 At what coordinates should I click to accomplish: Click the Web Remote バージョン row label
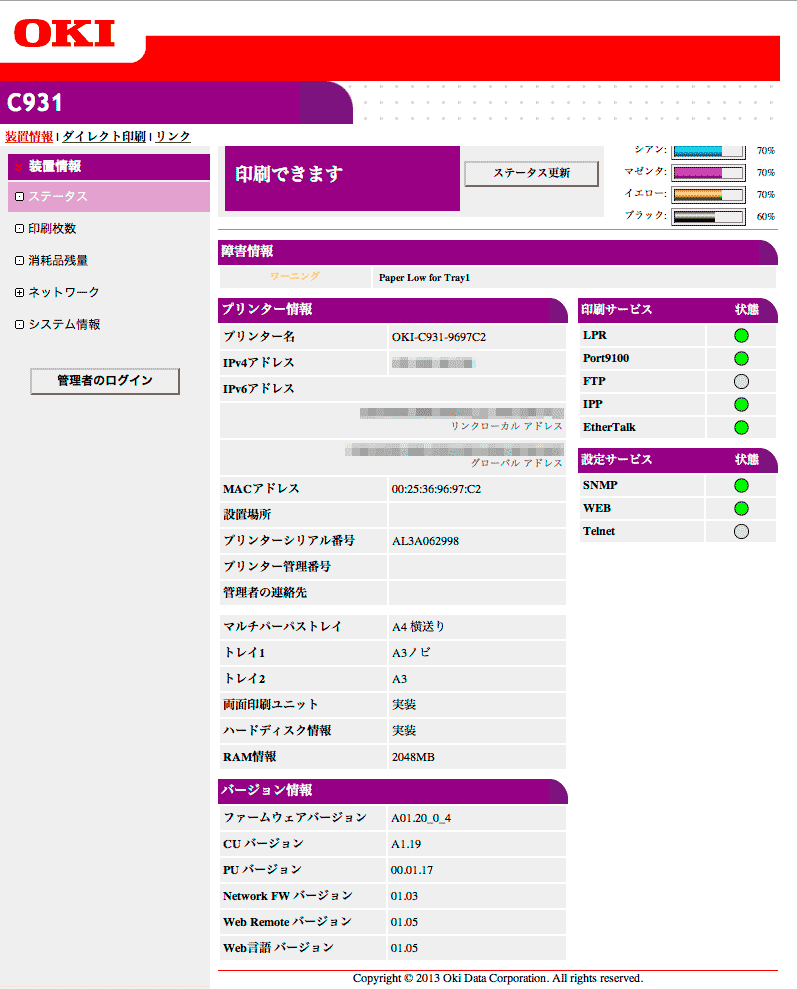pos(288,922)
